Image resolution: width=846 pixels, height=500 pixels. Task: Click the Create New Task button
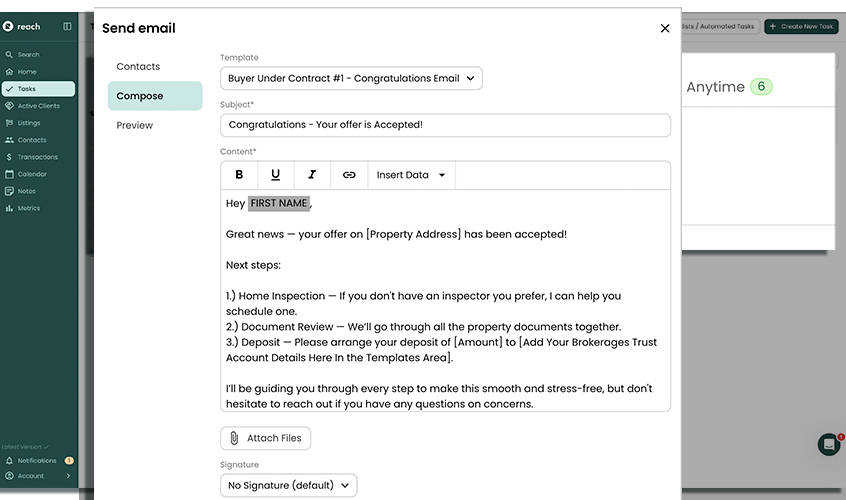(801, 27)
